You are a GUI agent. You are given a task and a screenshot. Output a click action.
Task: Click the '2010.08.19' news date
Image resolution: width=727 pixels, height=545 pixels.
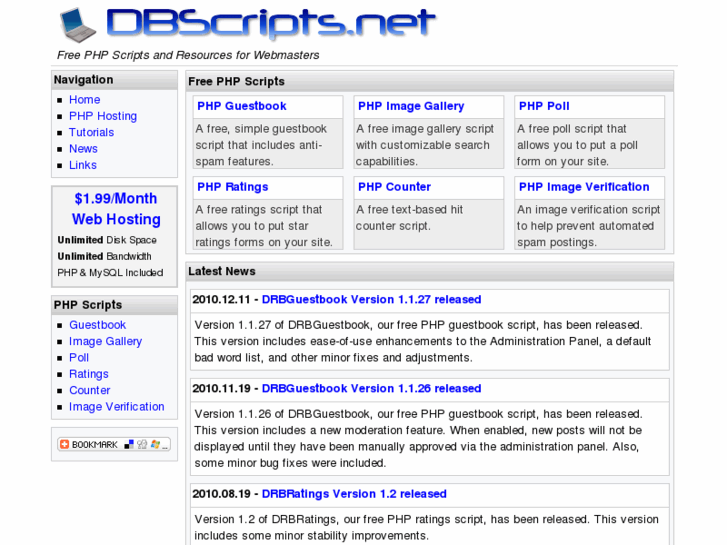(221, 494)
